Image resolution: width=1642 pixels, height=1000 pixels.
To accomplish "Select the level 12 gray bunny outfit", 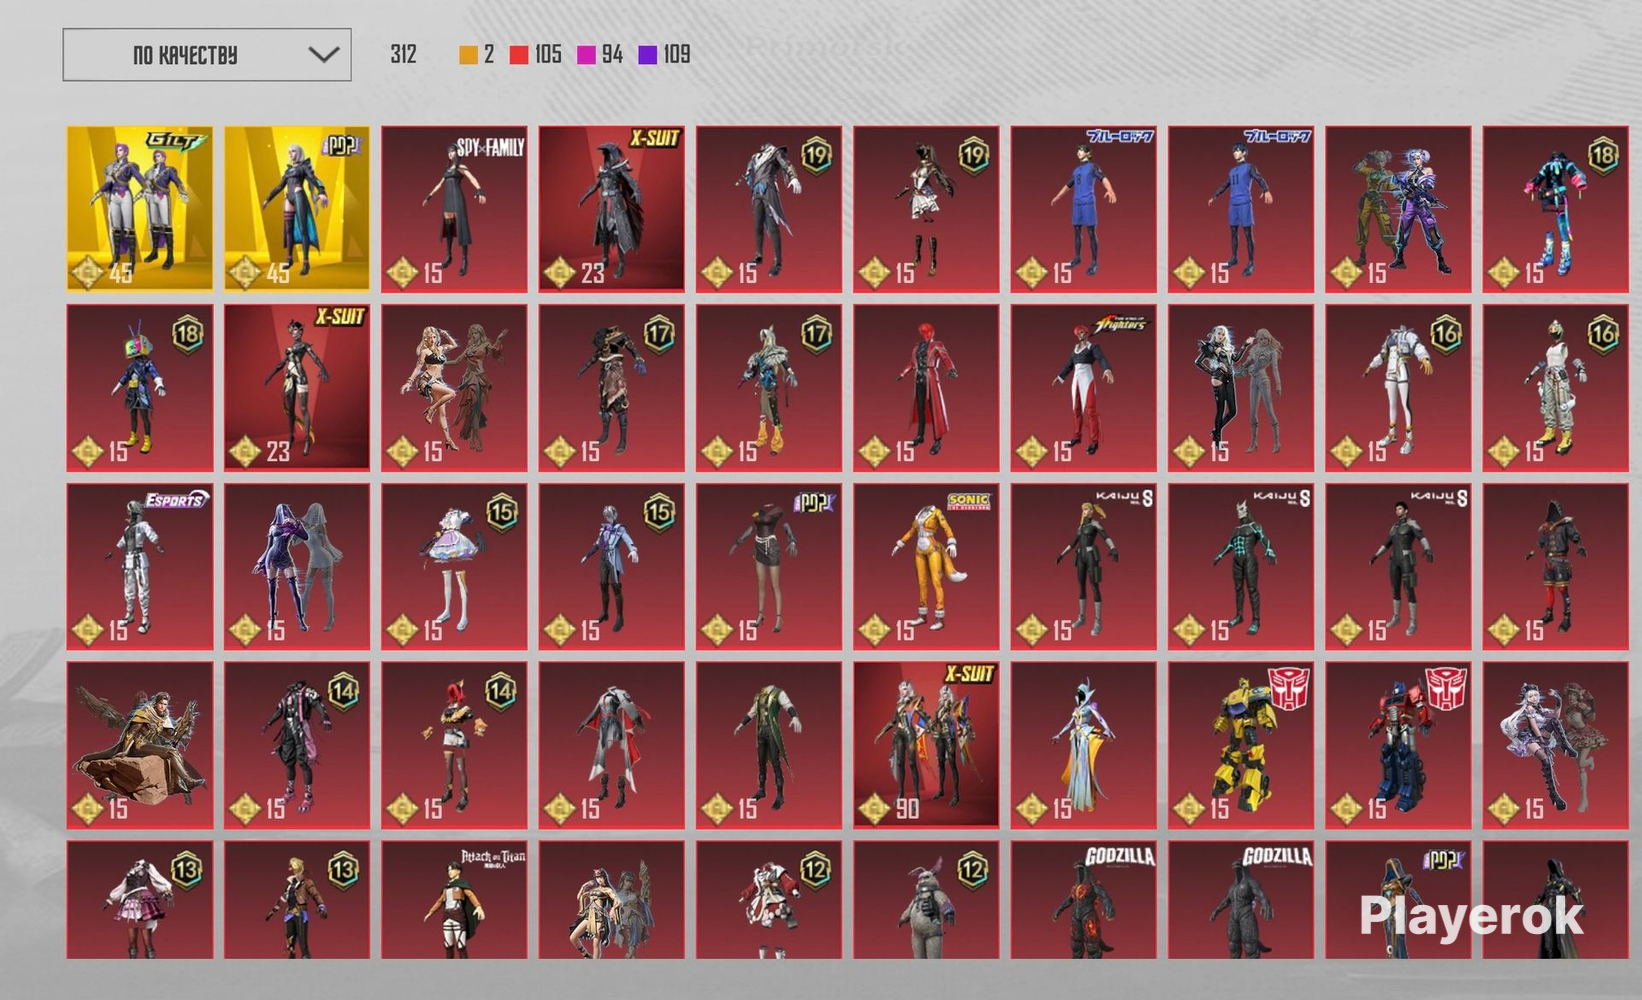I will pos(926,900).
